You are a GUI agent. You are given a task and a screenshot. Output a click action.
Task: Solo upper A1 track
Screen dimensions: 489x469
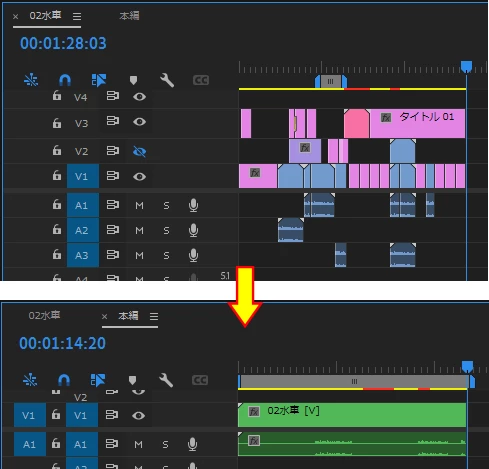(x=166, y=205)
